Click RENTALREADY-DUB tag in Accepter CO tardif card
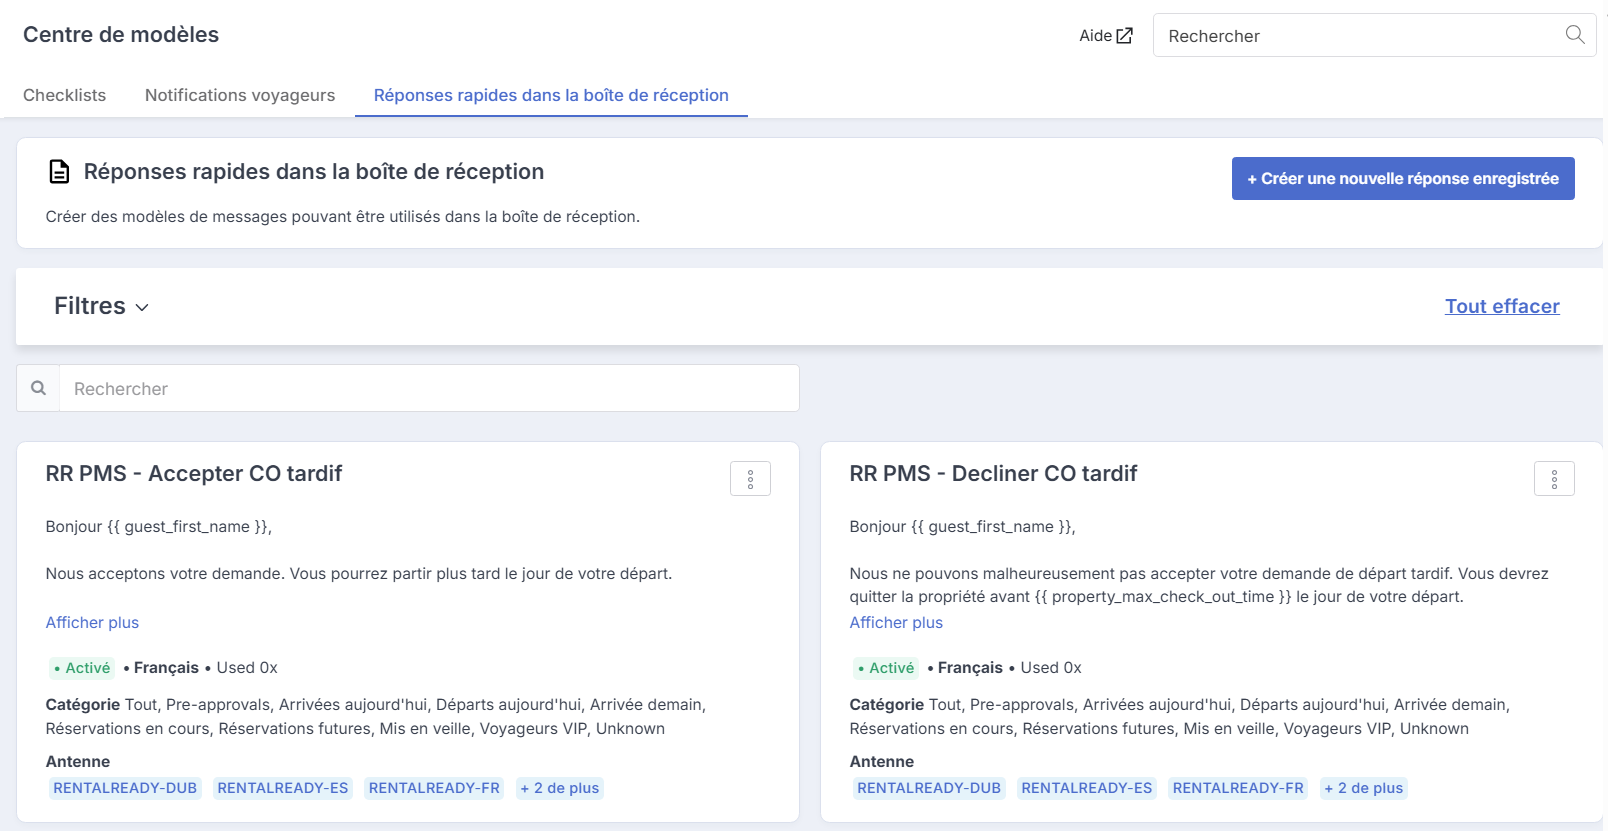This screenshot has height=831, width=1608. point(125,788)
